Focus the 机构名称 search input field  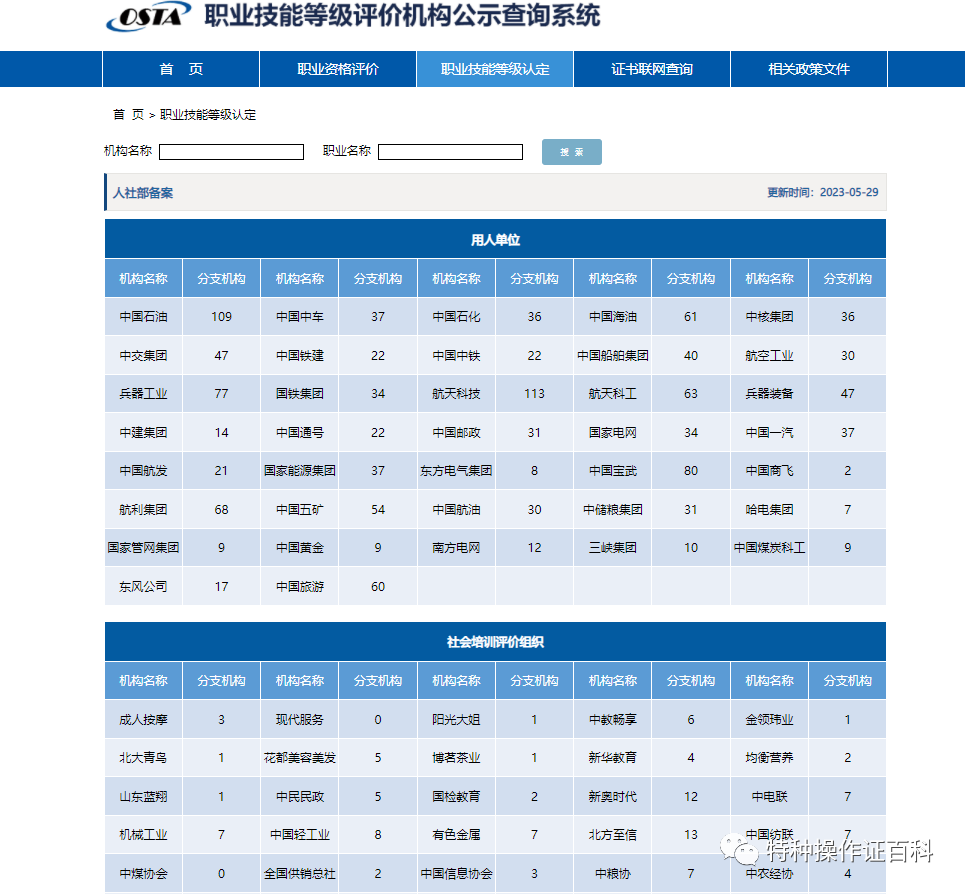point(231,152)
